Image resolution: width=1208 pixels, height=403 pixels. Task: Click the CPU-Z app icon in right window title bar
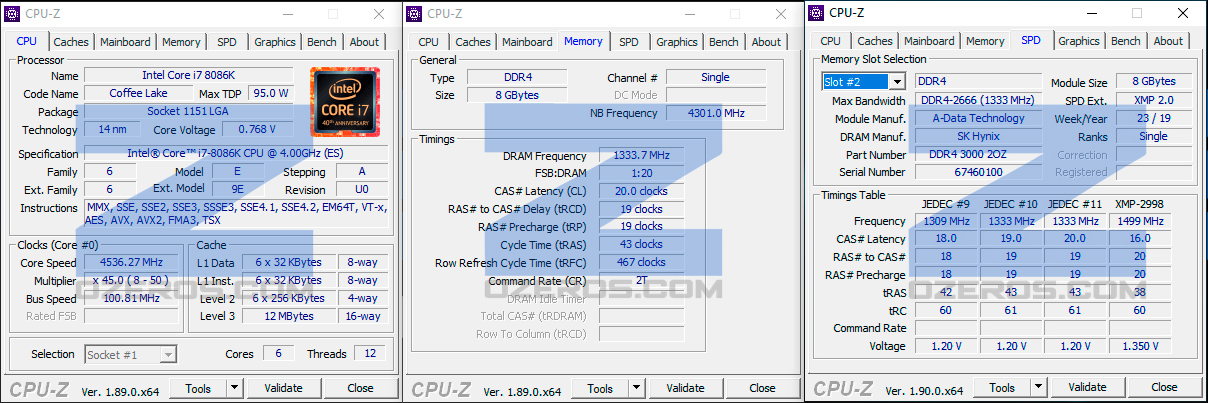816,13
